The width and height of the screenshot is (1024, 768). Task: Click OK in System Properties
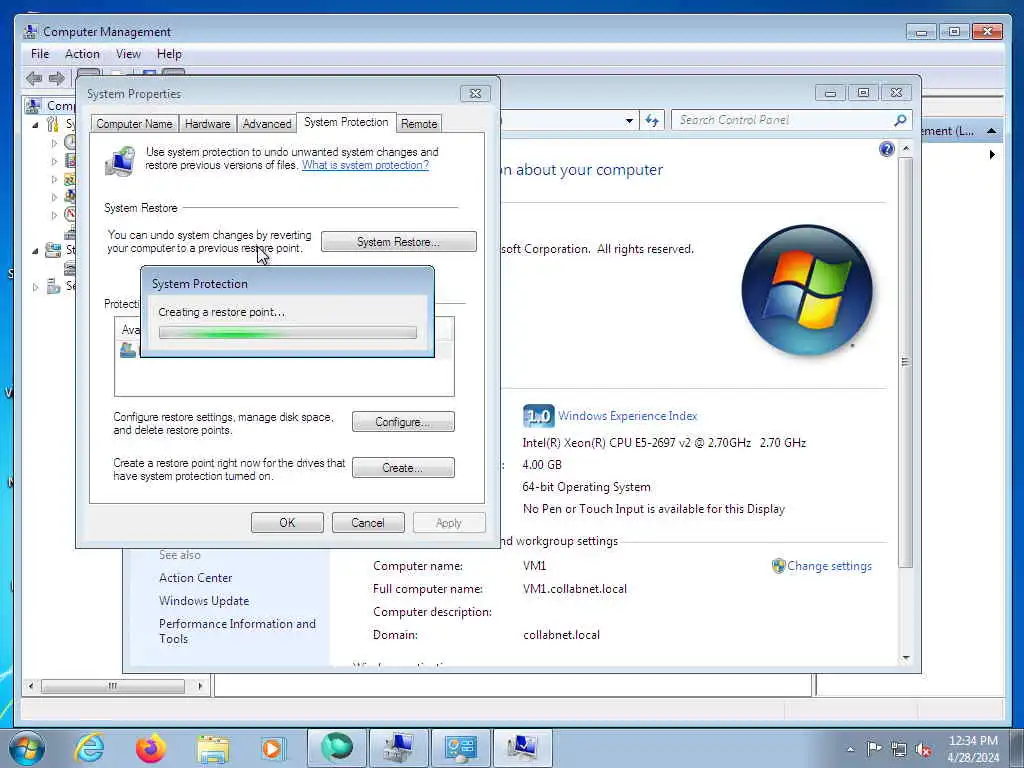tap(287, 522)
